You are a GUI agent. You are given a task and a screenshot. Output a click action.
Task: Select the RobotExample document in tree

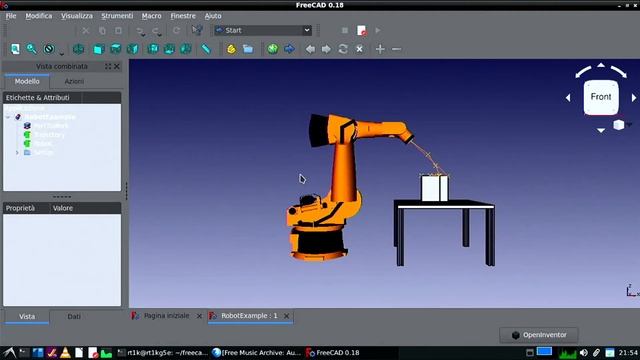50,117
